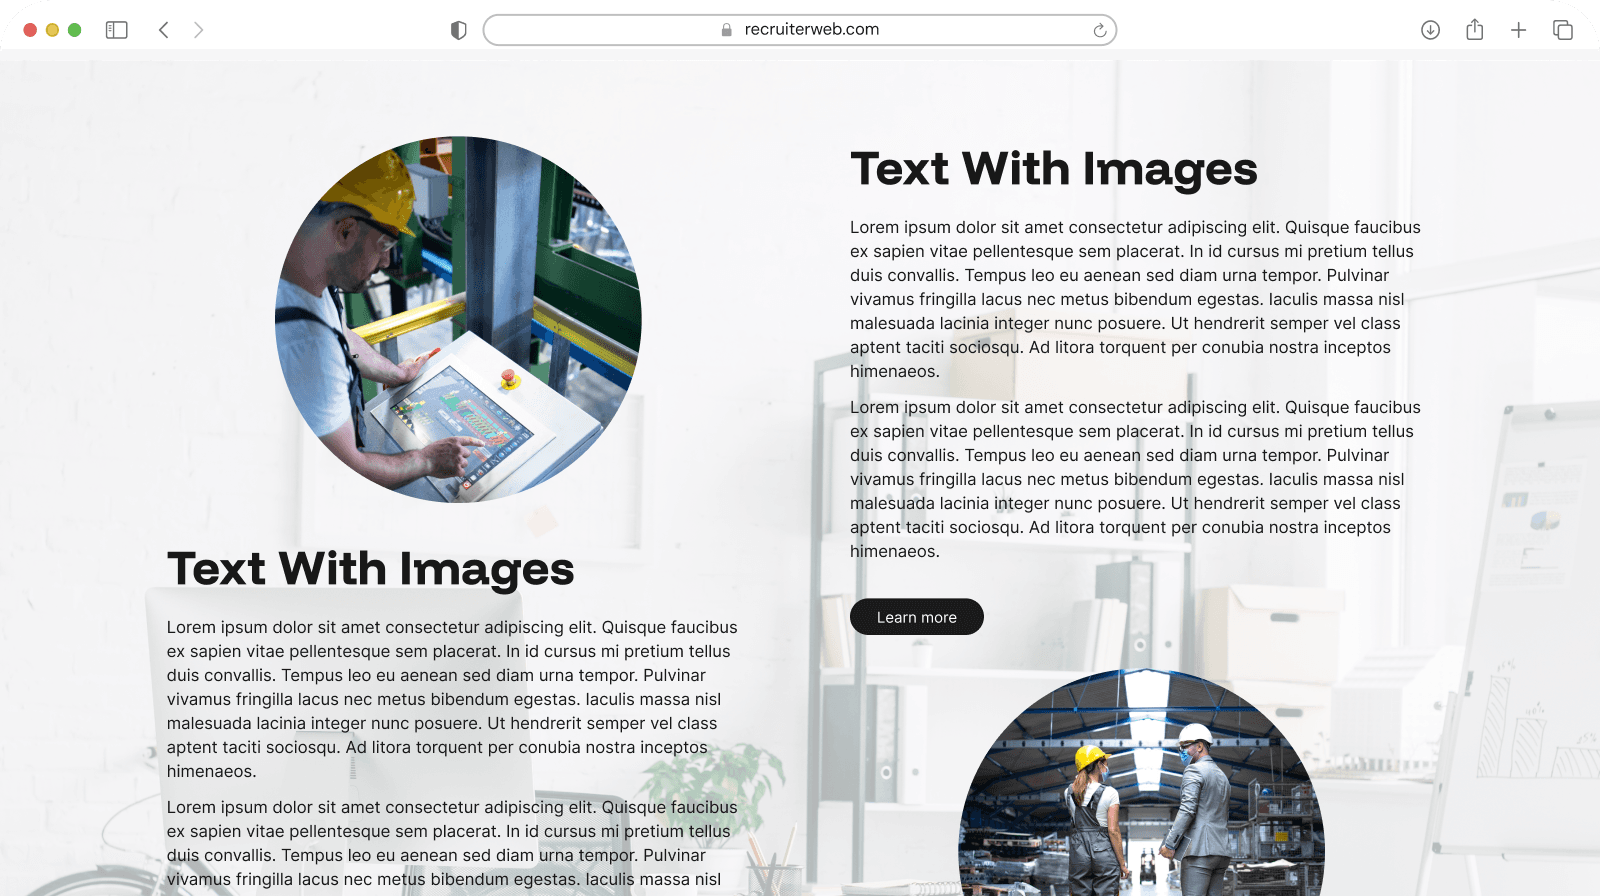Open the share sheet icon

click(1475, 29)
